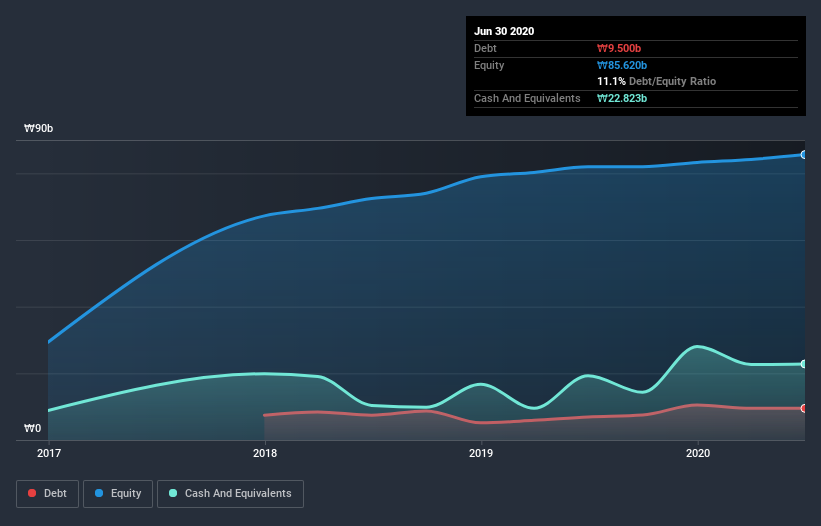Click the Debt label in the tooltip
821x526 pixels.
[x=485, y=48]
